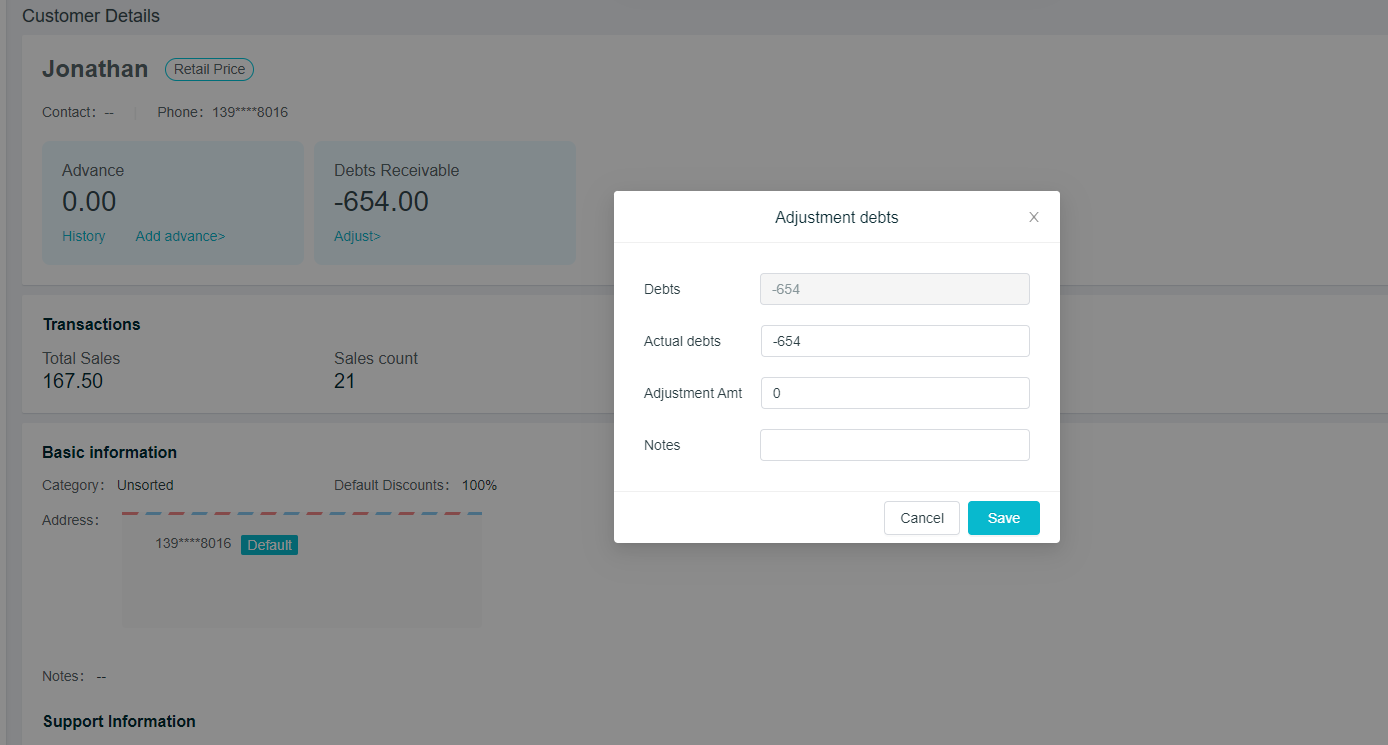1388x745 pixels.
Task: Click the disabled Debts field
Action: 894,289
